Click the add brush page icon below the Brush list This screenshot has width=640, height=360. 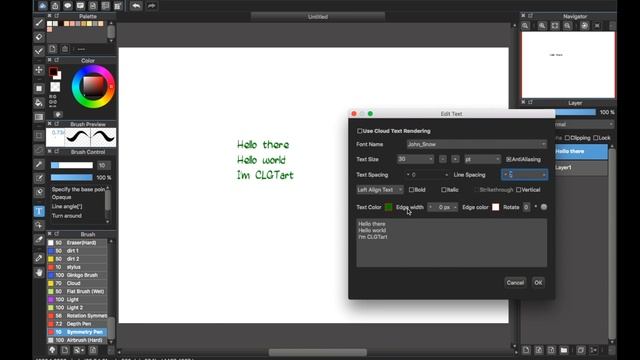coord(65,350)
